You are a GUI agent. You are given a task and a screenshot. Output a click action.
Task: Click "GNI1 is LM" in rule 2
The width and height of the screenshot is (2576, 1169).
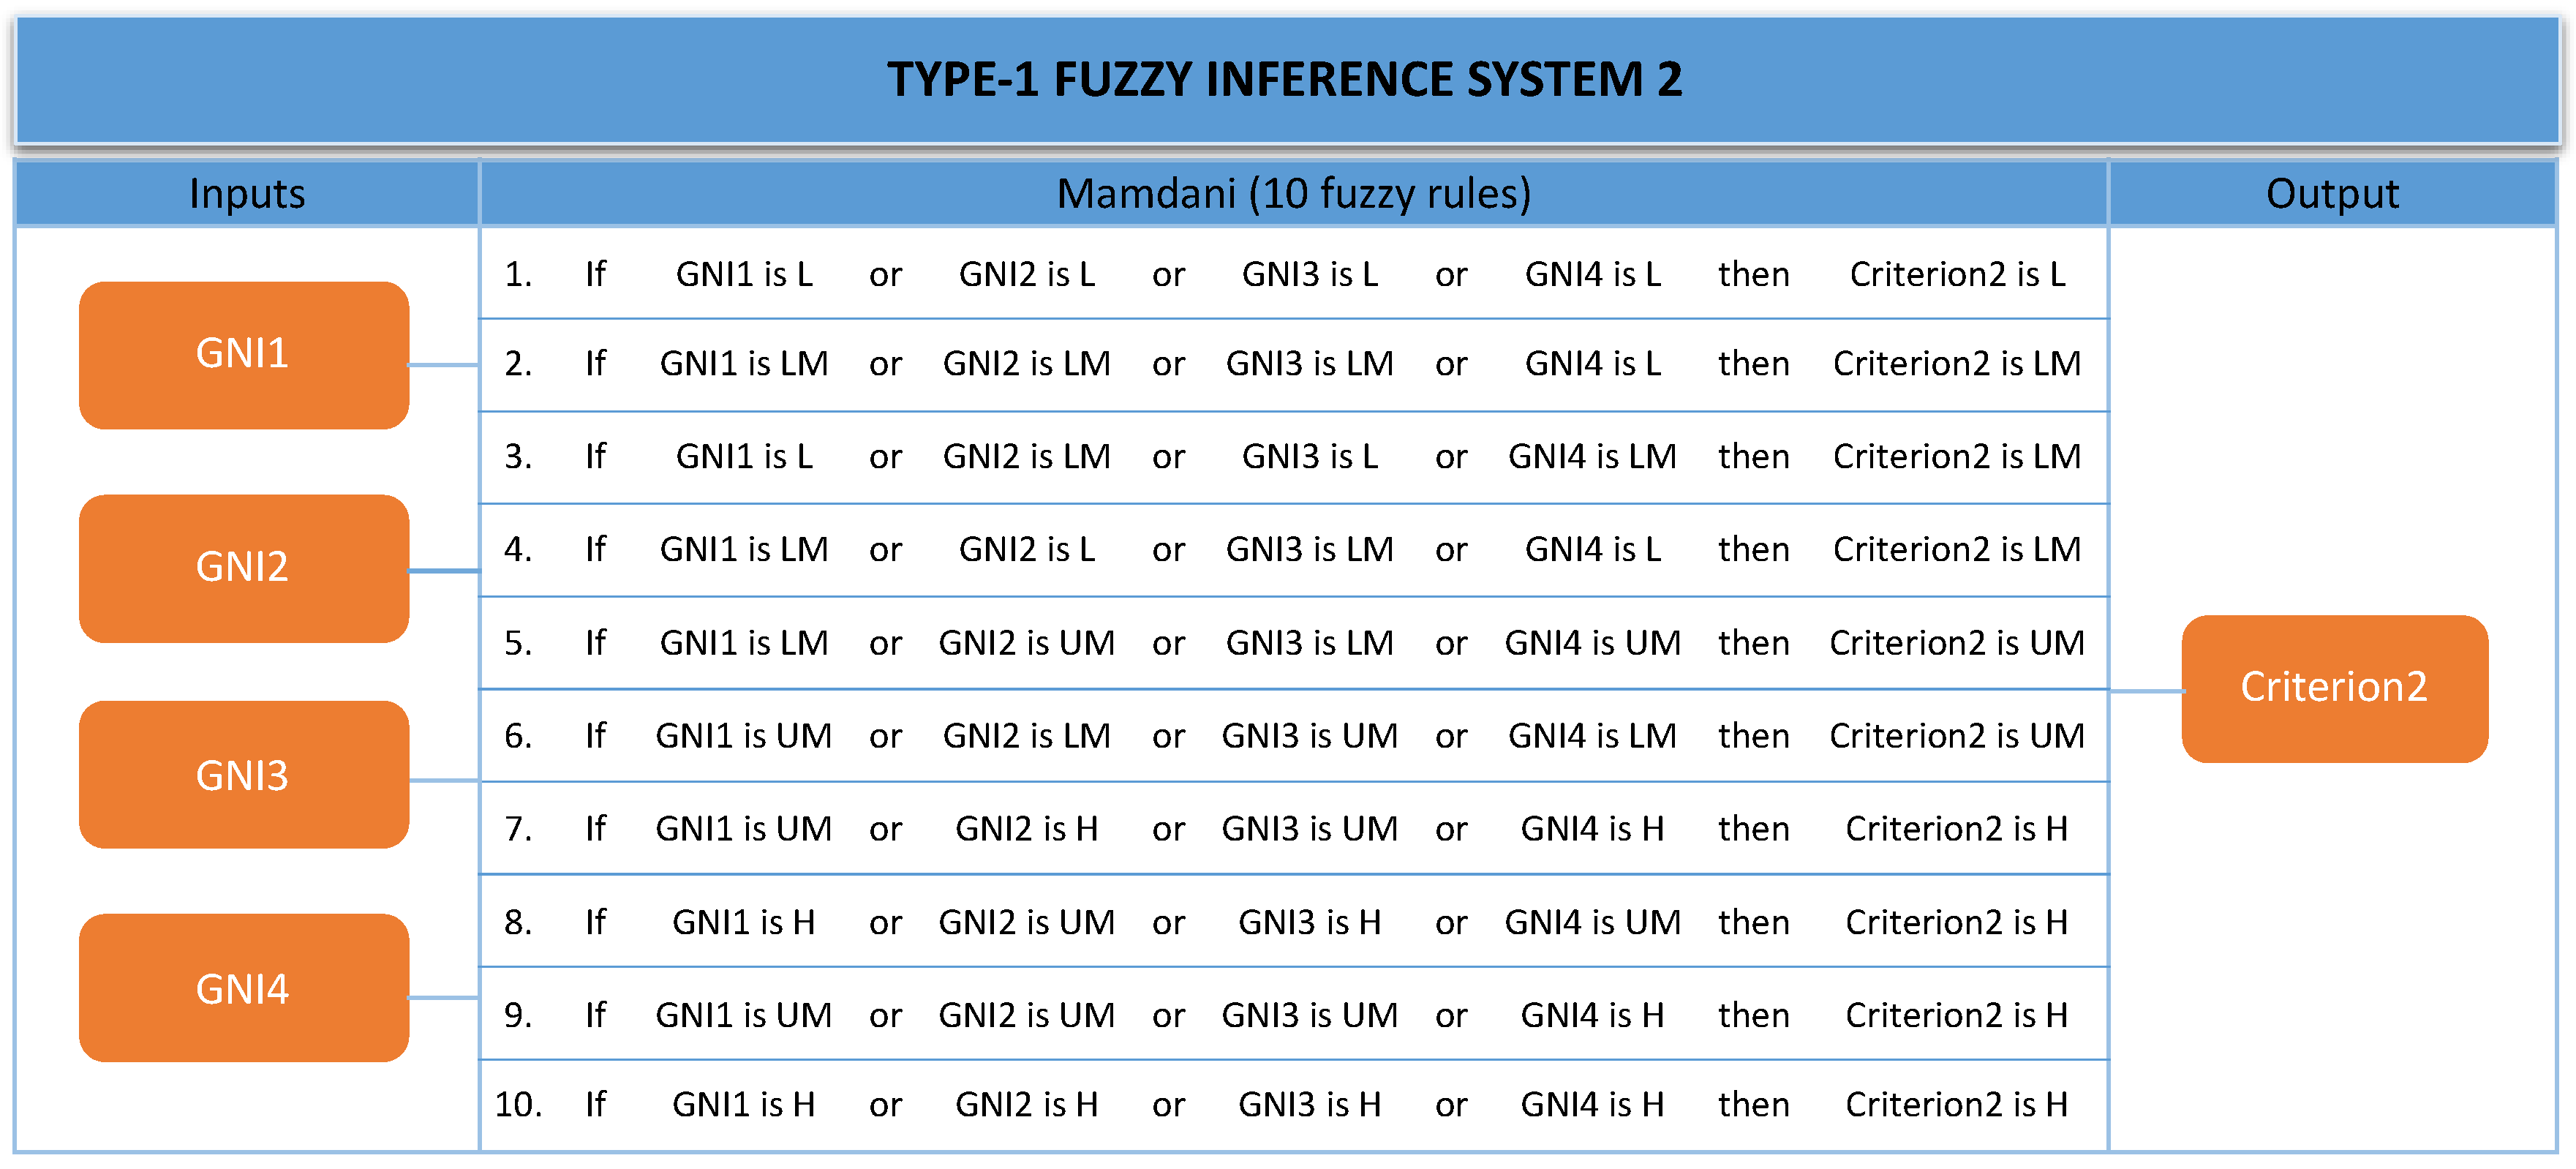743,363
